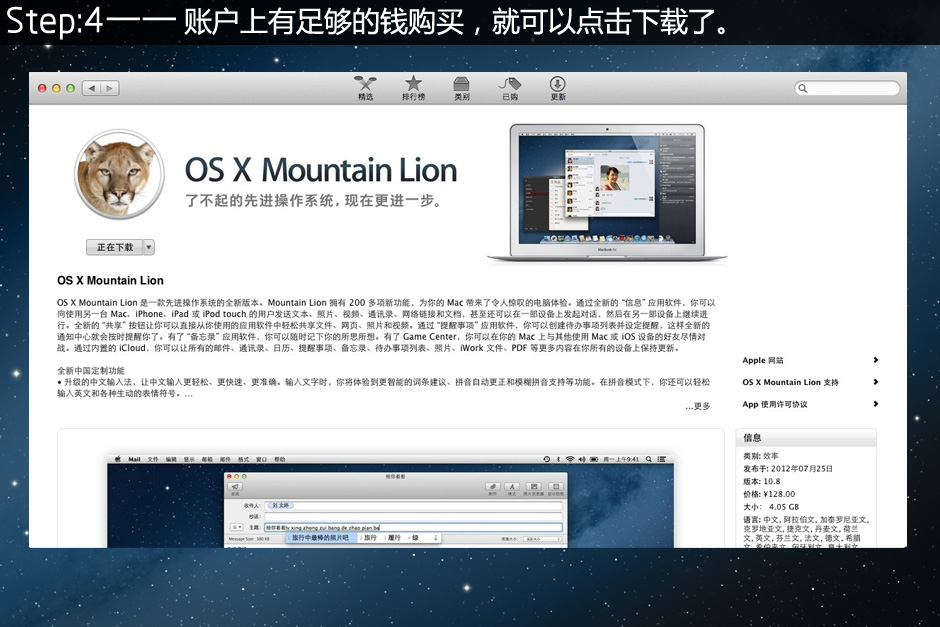Click the OS X Mountain Lion title text
Viewport: 940px width, 627px height.
click(x=321, y=170)
